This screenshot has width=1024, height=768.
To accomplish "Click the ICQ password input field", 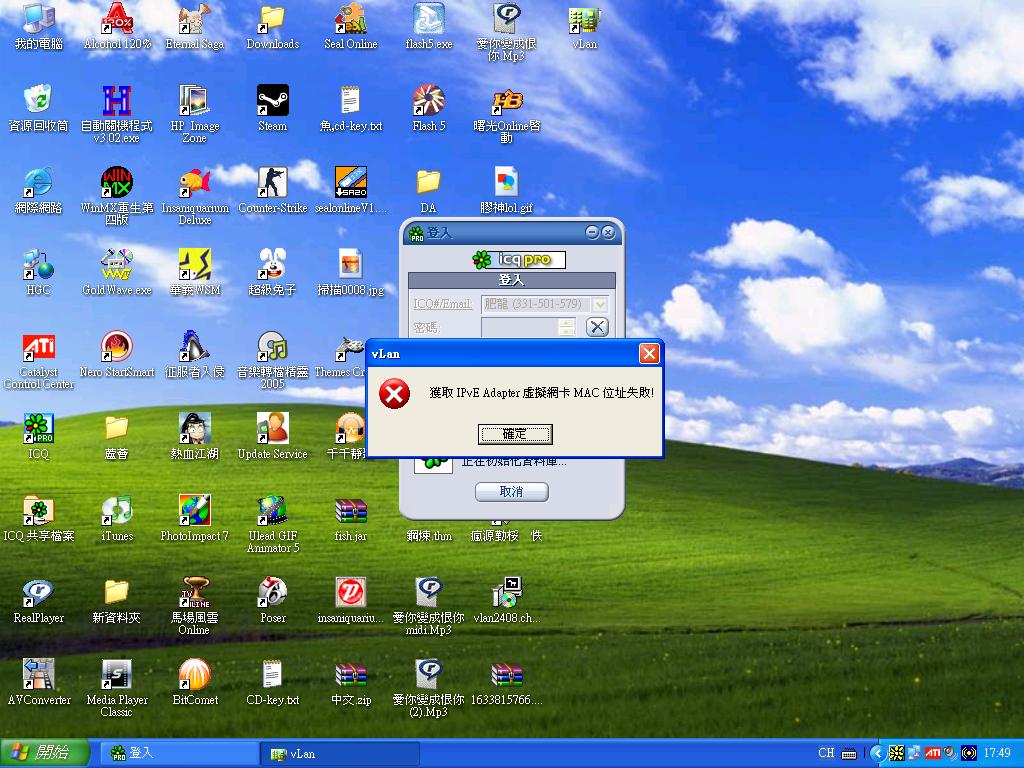I will pyautogui.click(x=520, y=327).
